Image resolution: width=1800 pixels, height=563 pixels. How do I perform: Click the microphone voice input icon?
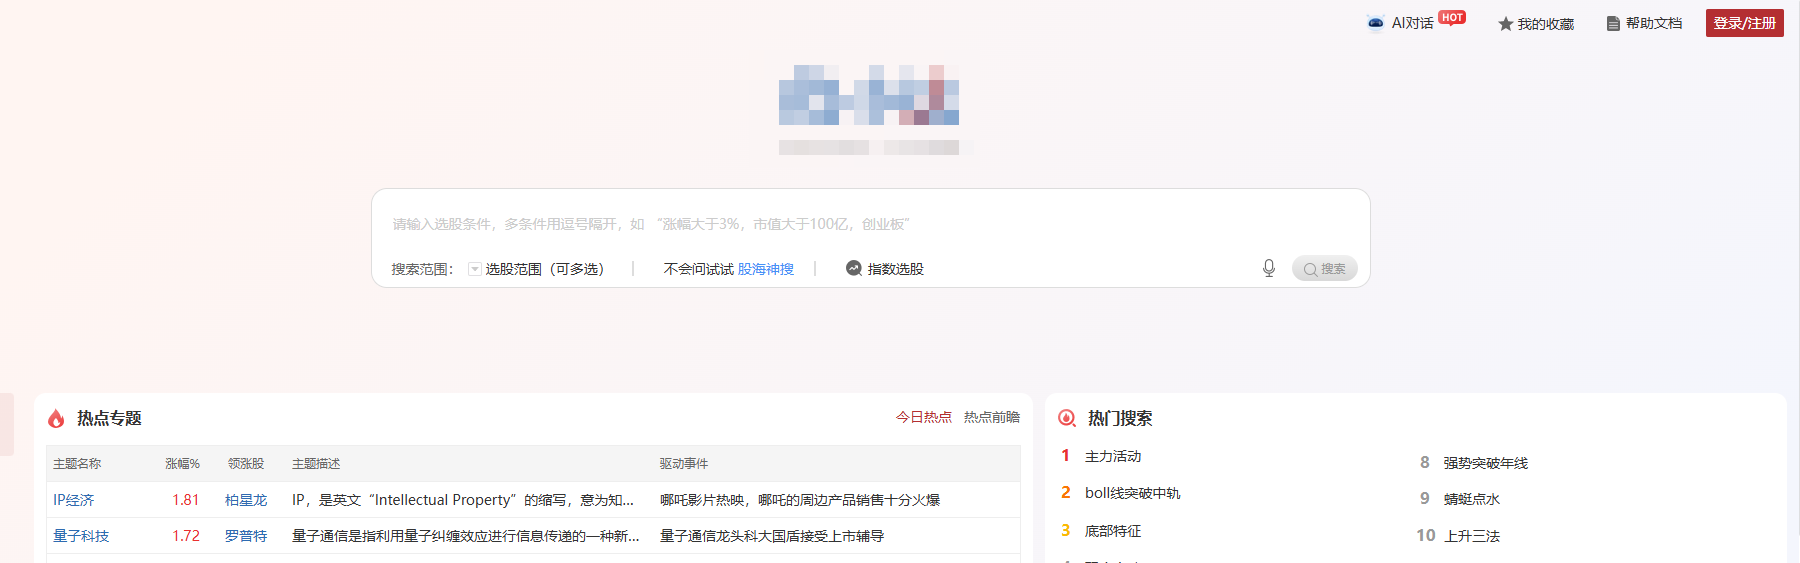(1268, 268)
